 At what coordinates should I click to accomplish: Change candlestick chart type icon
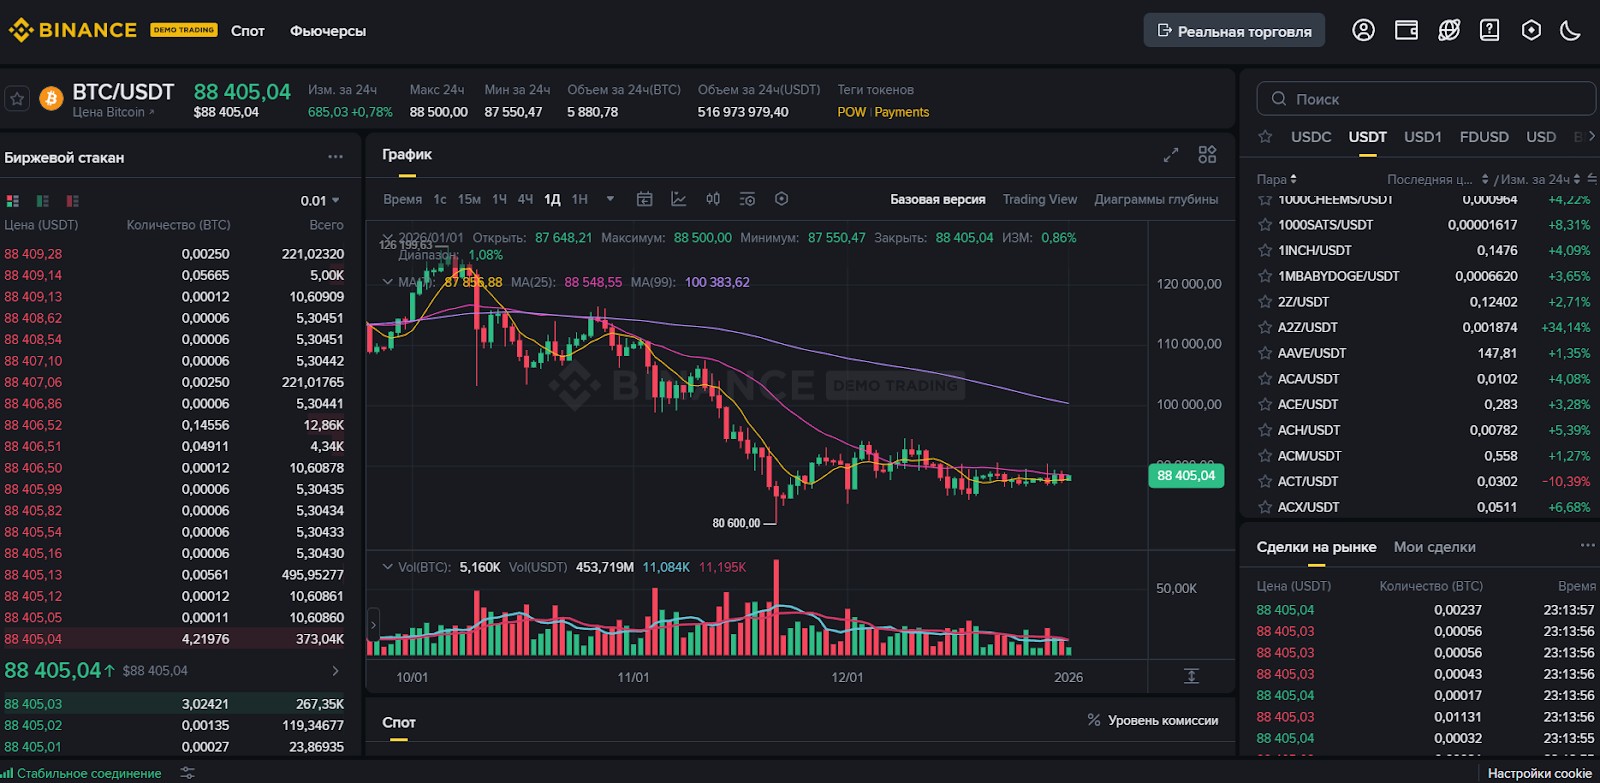(713, 199)
